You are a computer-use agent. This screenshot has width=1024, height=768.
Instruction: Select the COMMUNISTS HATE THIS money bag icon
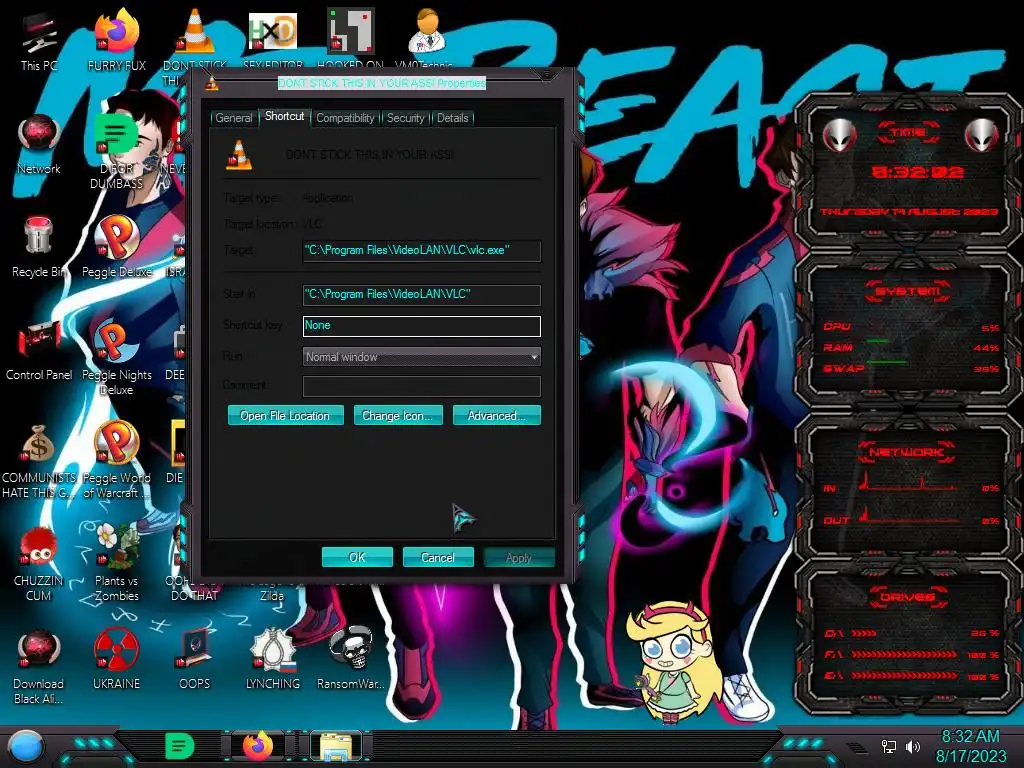(x=39, y=461)
